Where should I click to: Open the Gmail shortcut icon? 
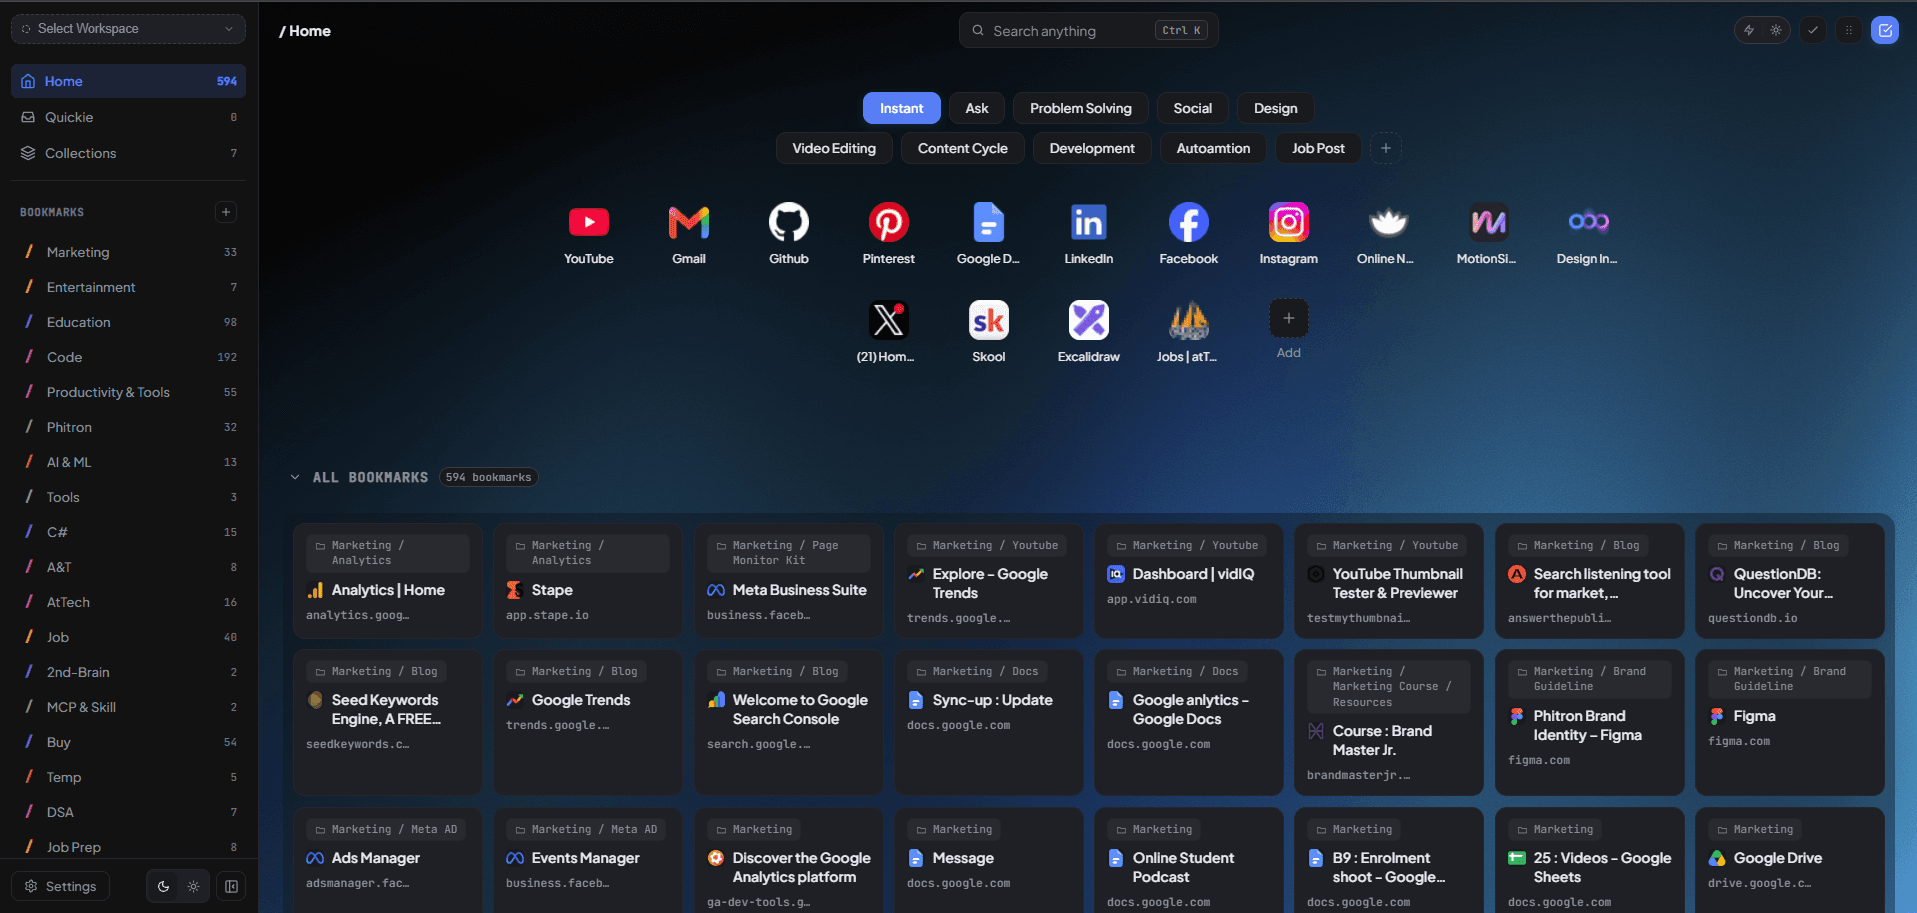[689, 222]
